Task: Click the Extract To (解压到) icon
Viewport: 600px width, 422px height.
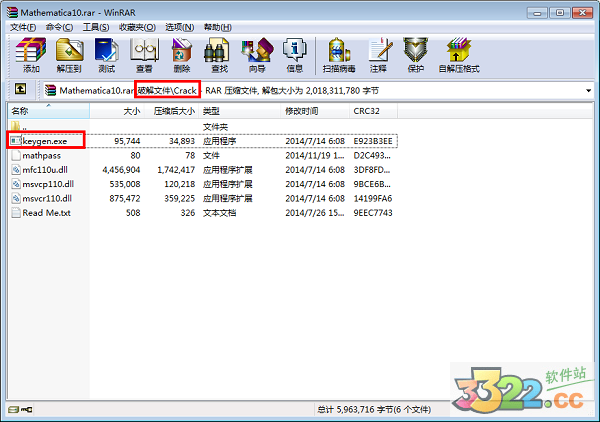Action: coord(69,50)
